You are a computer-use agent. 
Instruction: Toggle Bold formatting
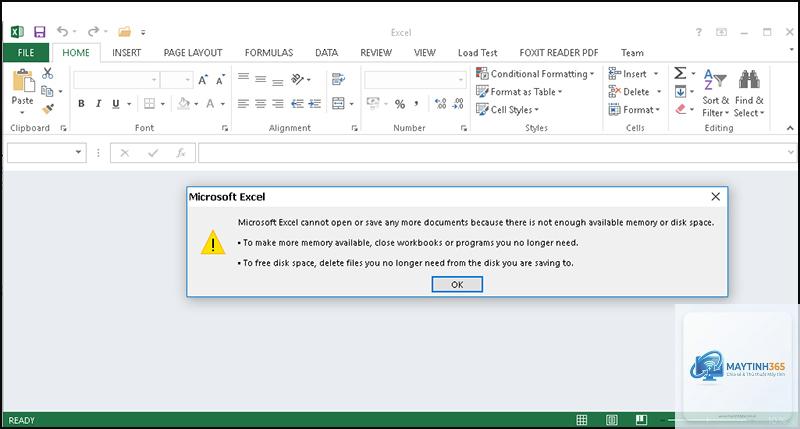(x=81, y=104)
